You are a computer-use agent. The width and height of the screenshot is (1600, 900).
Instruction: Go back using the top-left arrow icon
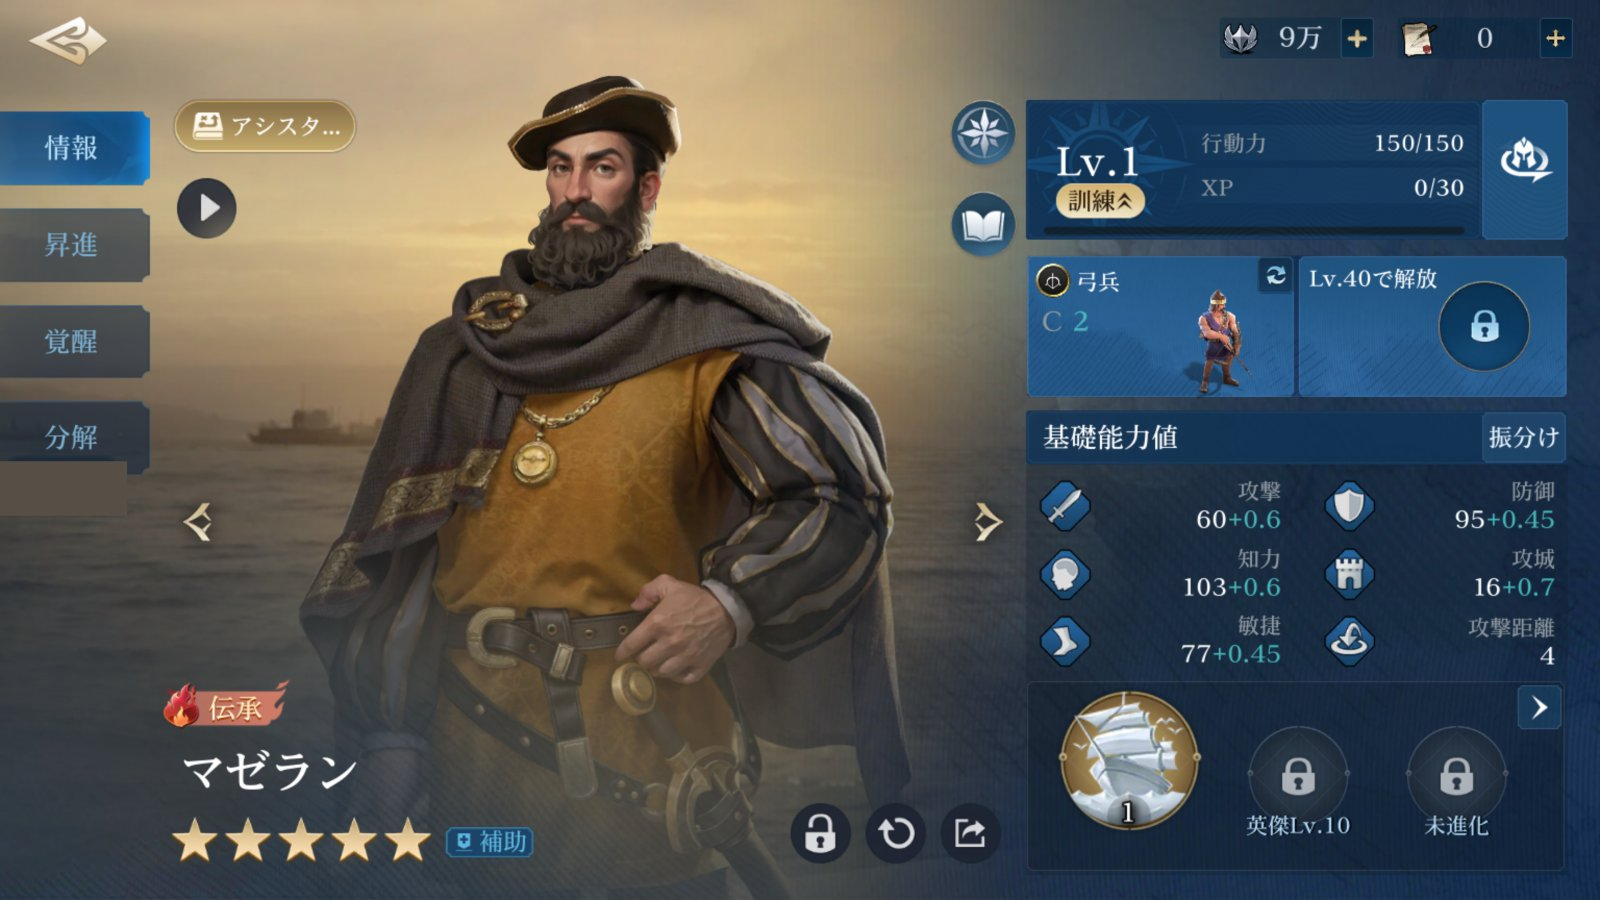click(x=68, y=41)
